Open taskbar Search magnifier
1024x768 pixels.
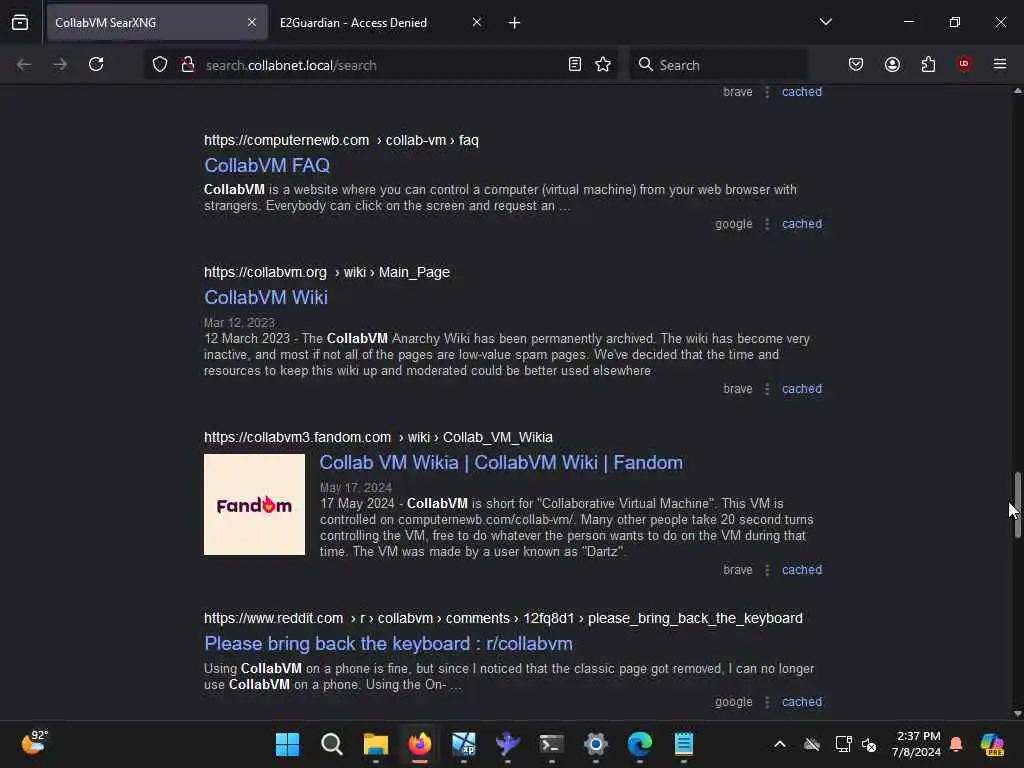click(x=332, y=744)
